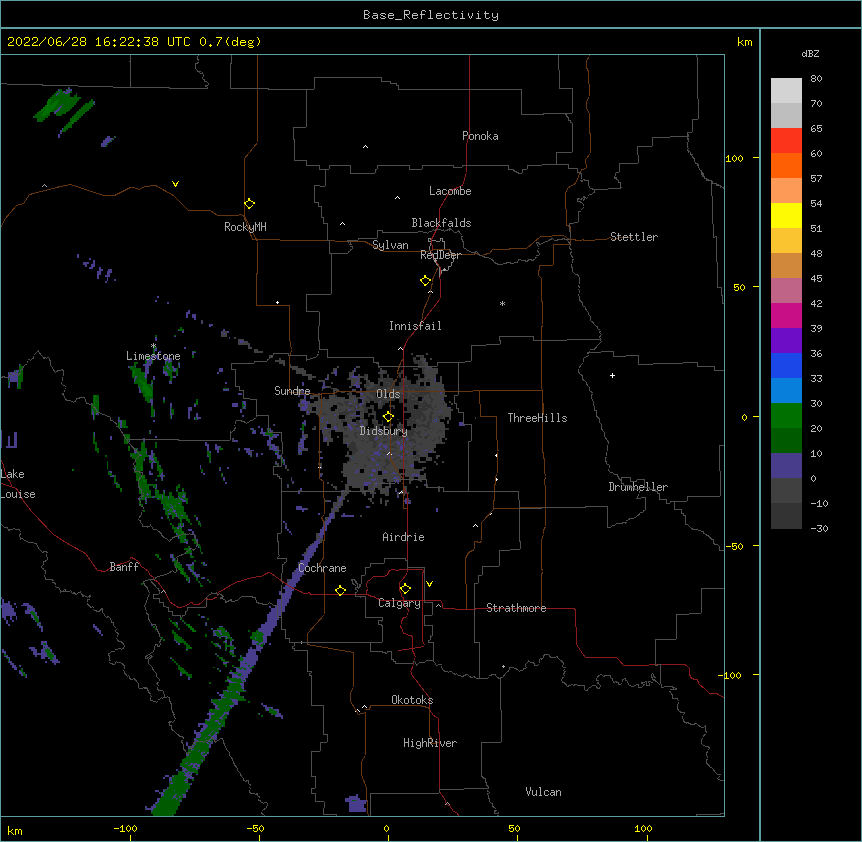Click the vertical axis 50 km tick label
Viewport: 862px width, 842px height.
point(739,287)
